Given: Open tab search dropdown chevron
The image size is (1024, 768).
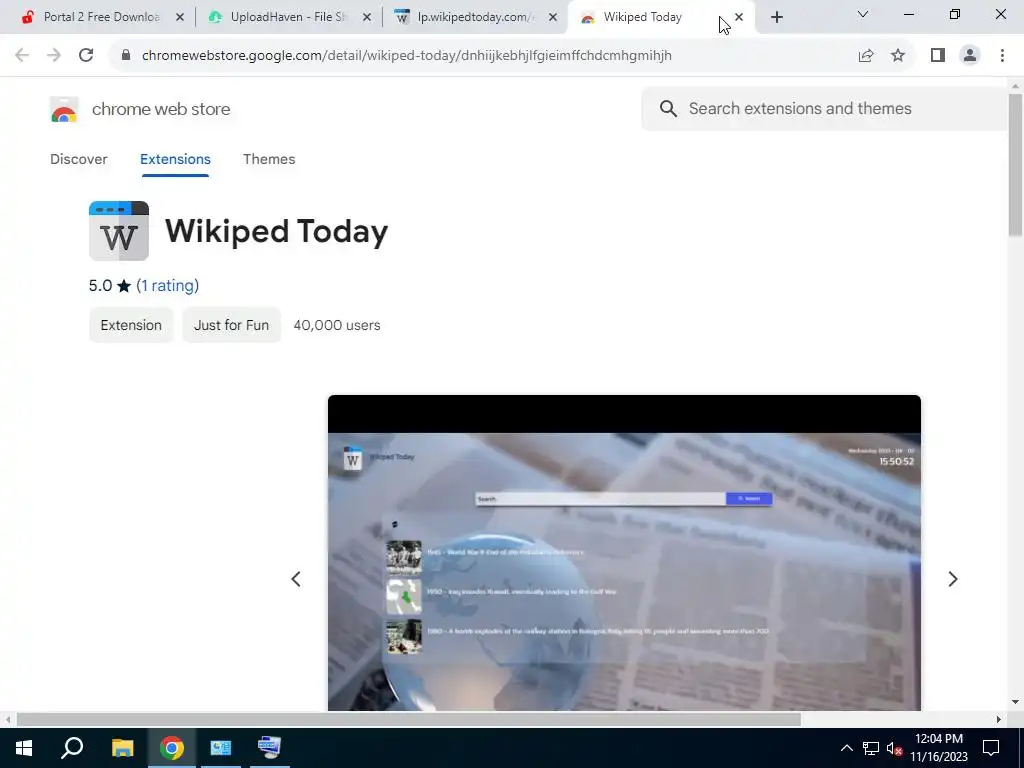Looking at the screenshot, I should click(x=863, y=14).
